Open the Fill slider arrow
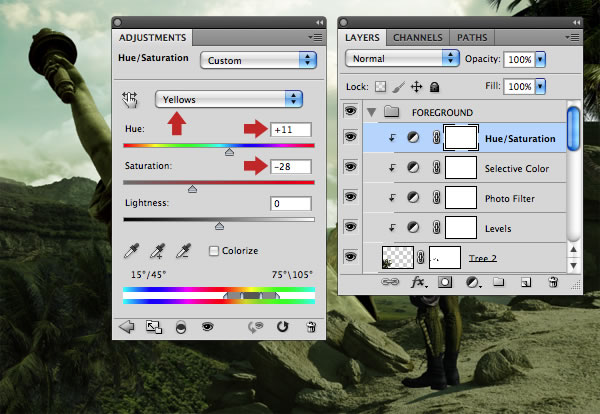The image size is (600, 414). (x=540, y=86)
